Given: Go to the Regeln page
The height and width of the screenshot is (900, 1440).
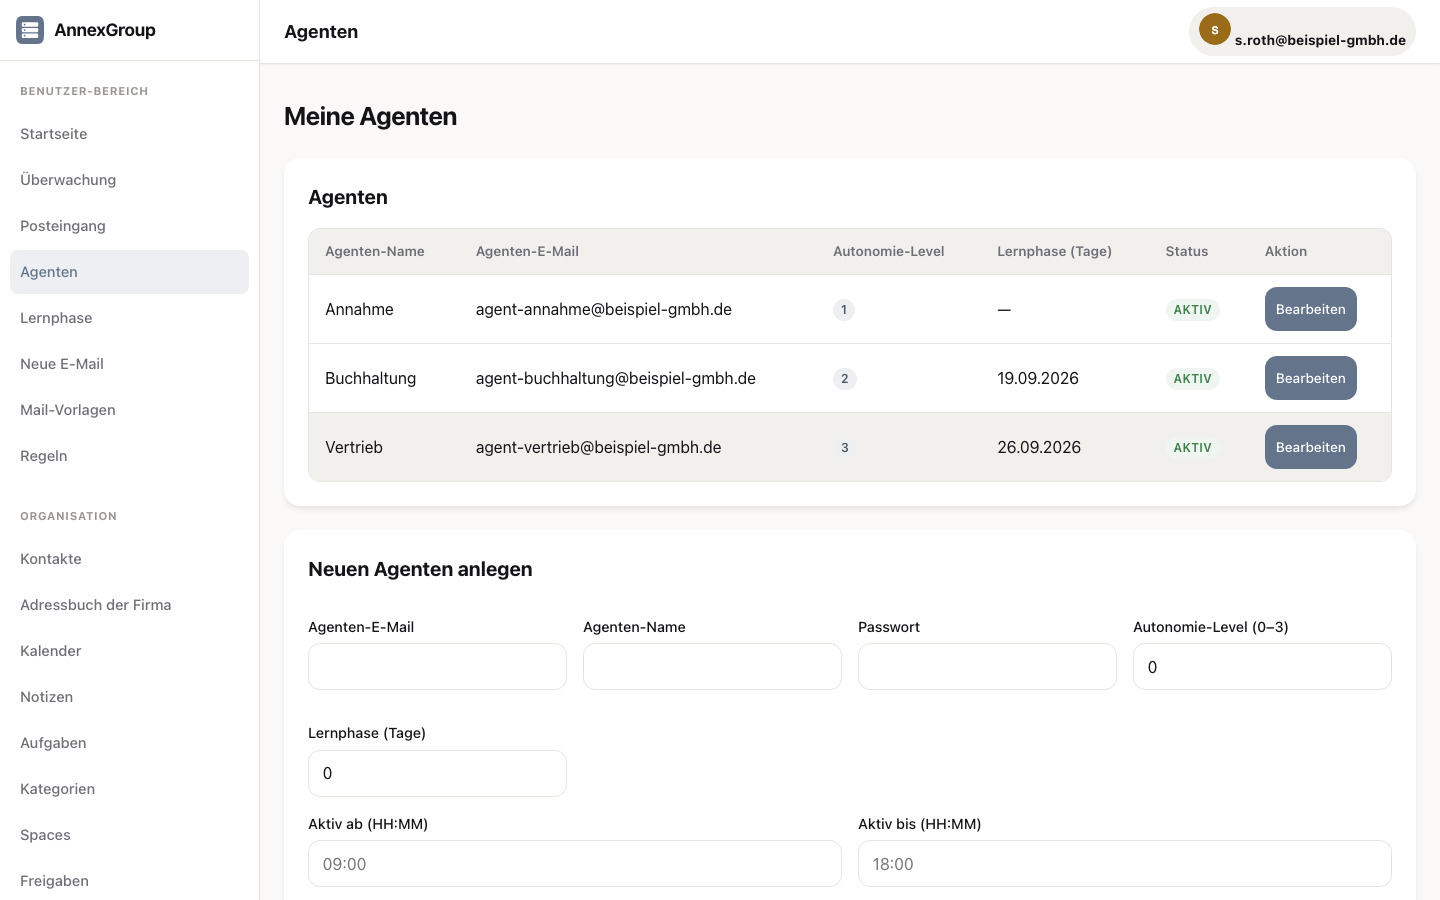Looking at the screenshot, I should point(129,456).
